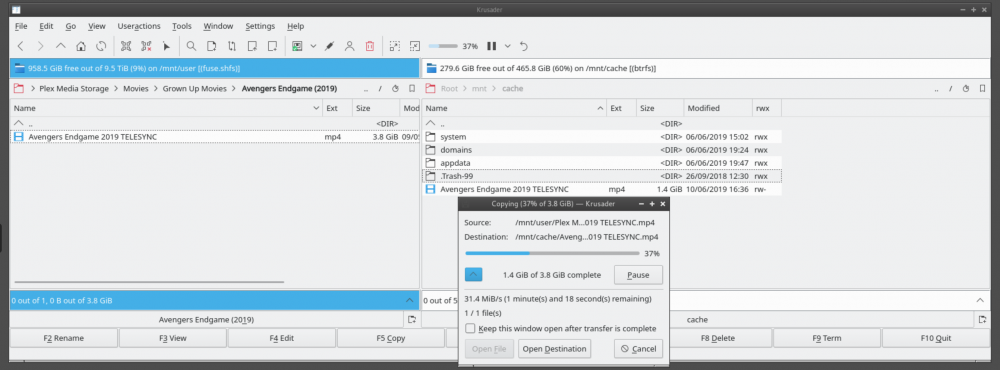Click the left panel root slash button
Viewport: 1000px width, 370px height.
[x=379, y=89]
